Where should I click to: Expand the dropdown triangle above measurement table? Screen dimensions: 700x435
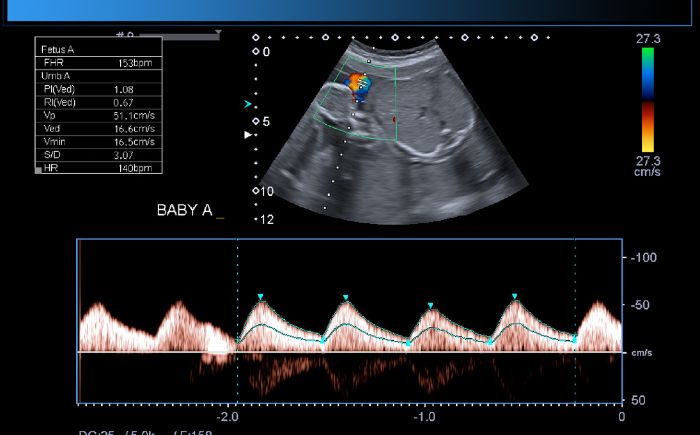coord(217,36)
